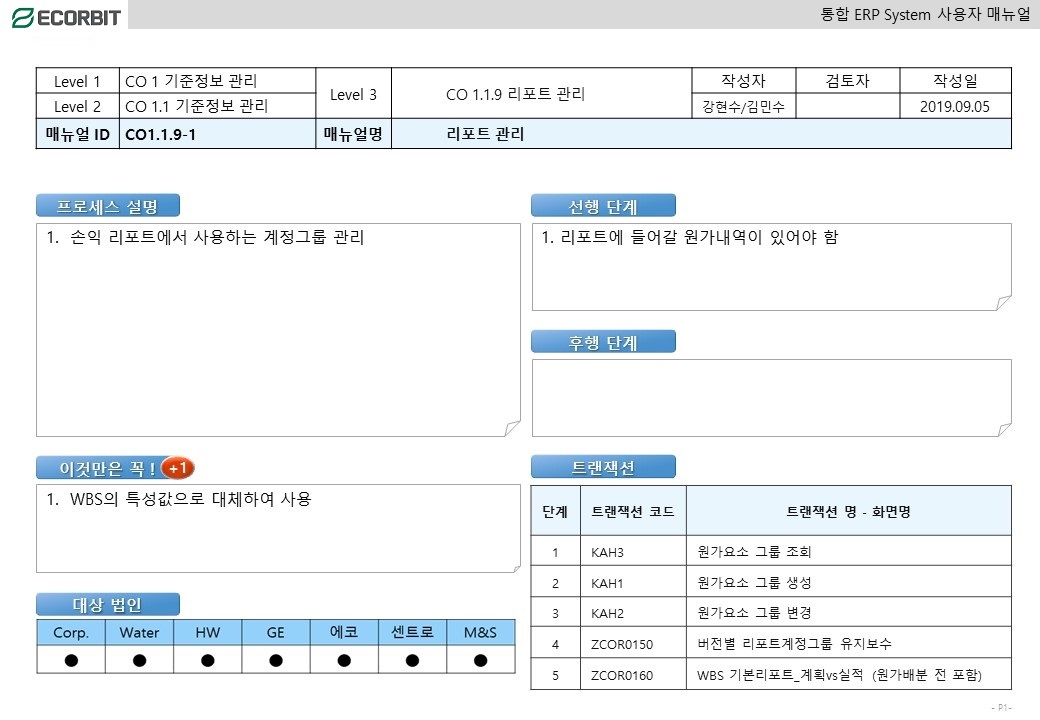This screenshot has width=1040, height=720.
Task: Click the 2019.09.05 date cell
Action: 955,107
